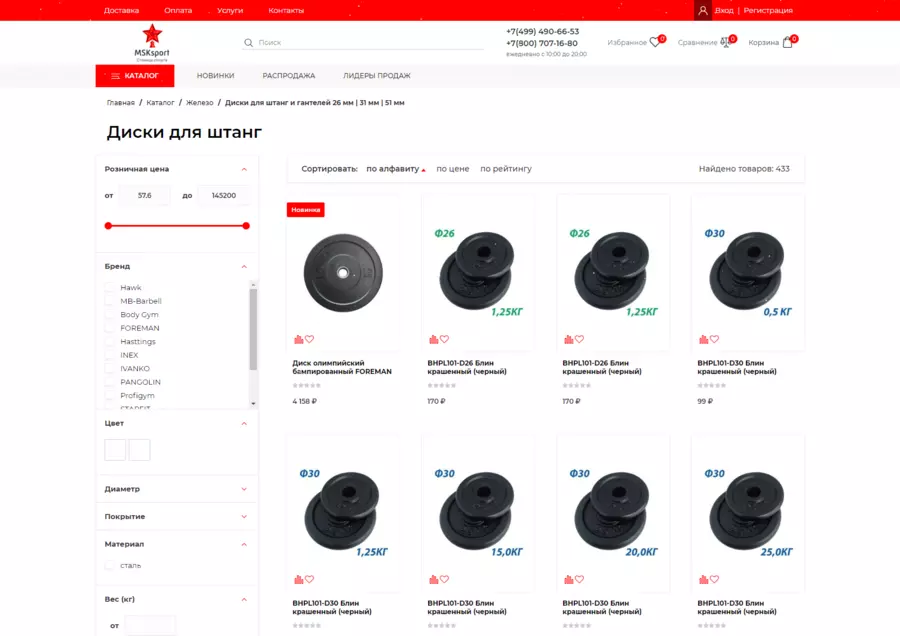The height and width of the screenshot is (636, 900).
Task: Compare the second Ф26 1,25КГ disc
Action: coord(568,339)
